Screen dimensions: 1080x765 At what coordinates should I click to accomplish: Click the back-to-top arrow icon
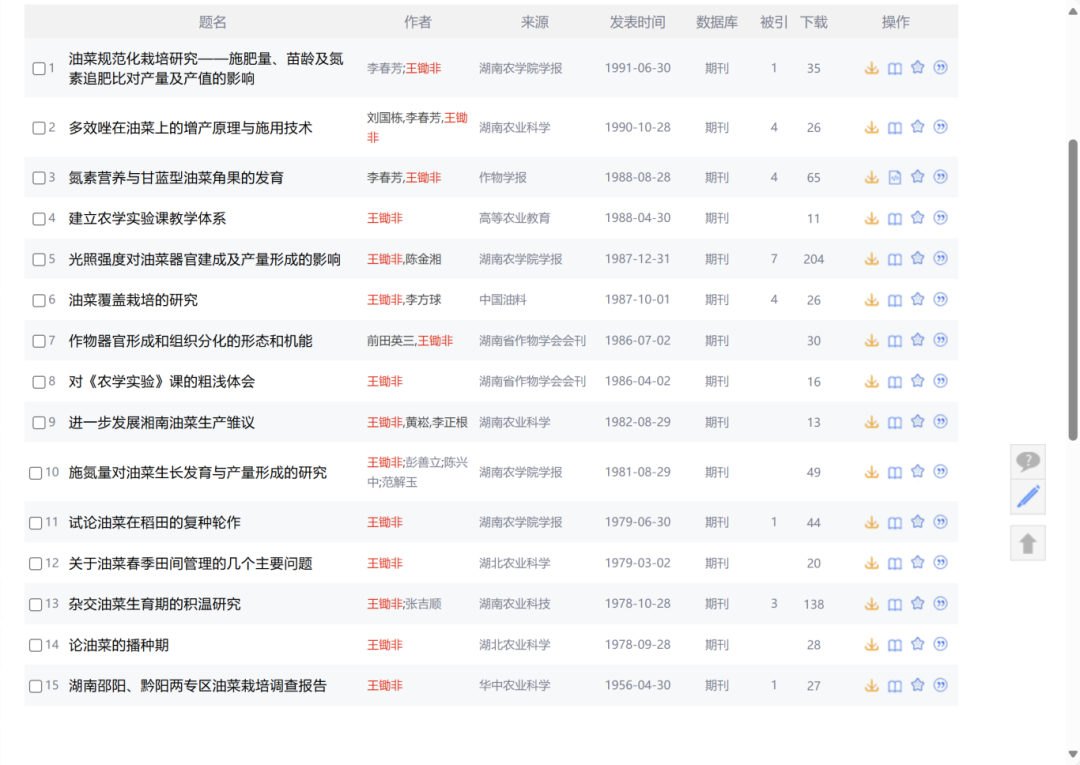pos(1028,542)
